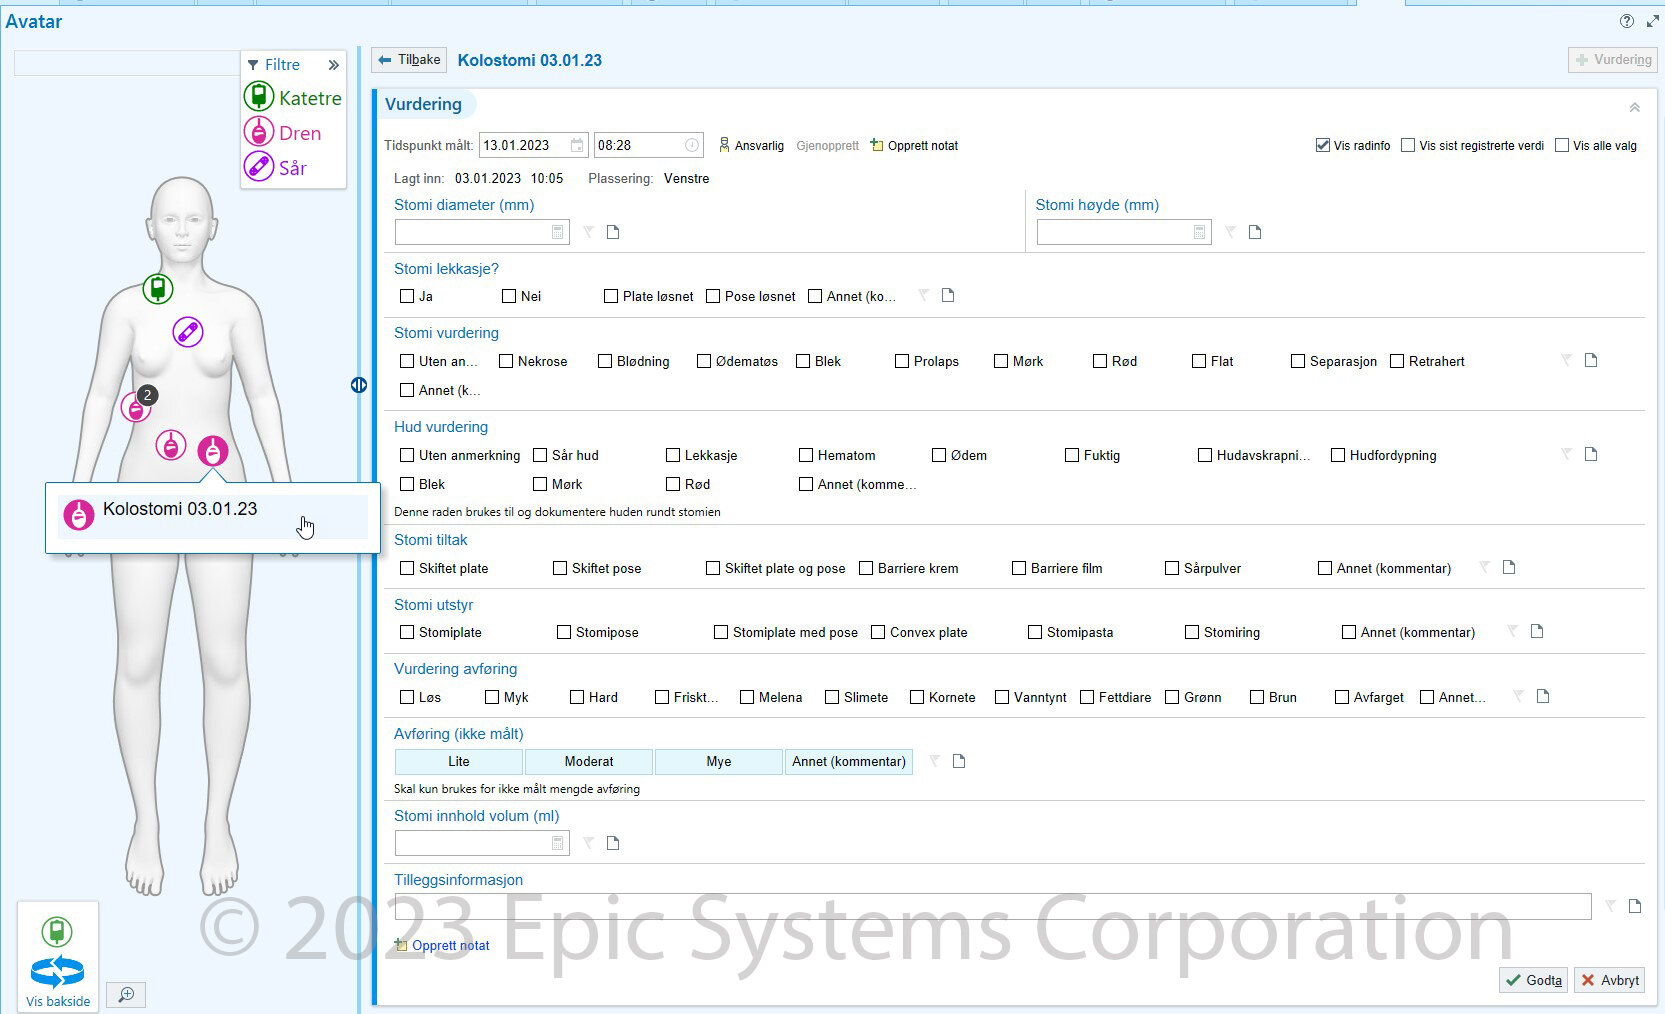Select Kolostomi 03.01.23 in the popup
This screenshot has height=1014, width=1665.
[180, 510]
